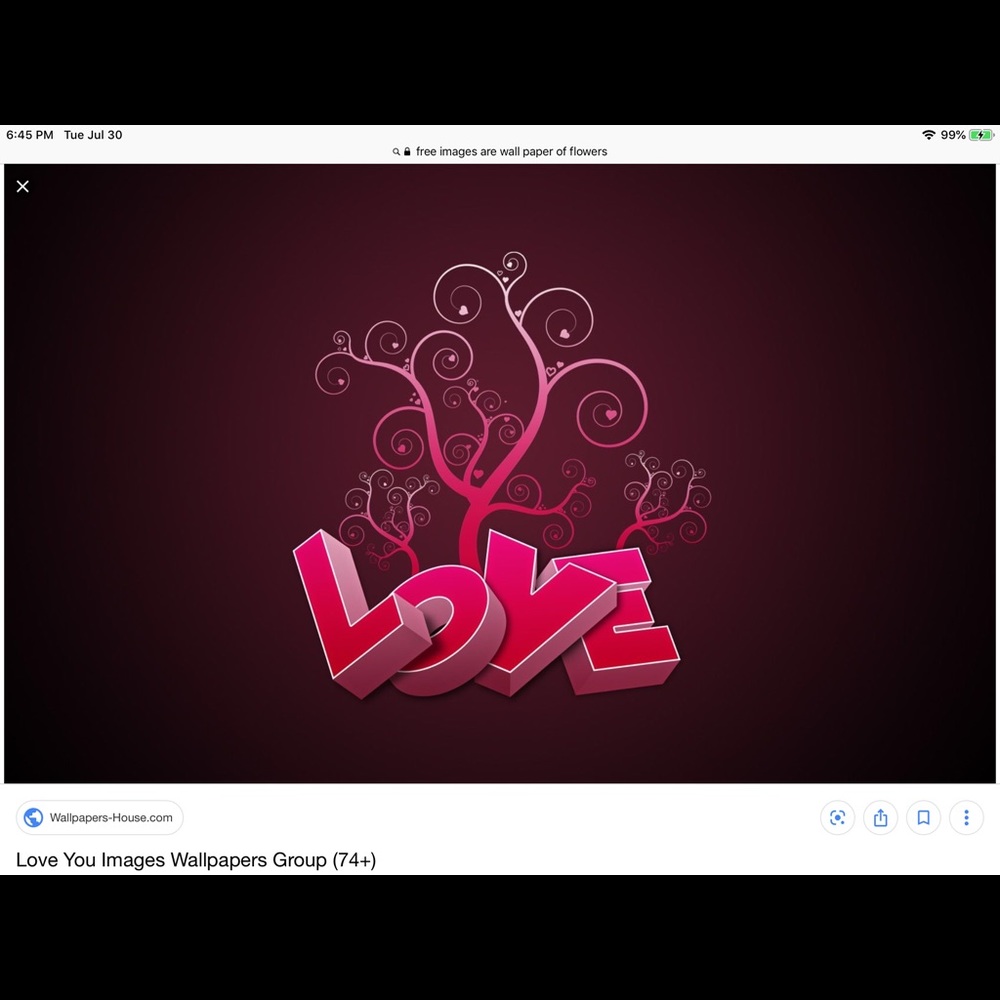Click the magnifier icon in the address bar
Screen dimensions: 1000x1000
[x=396, y=152]
